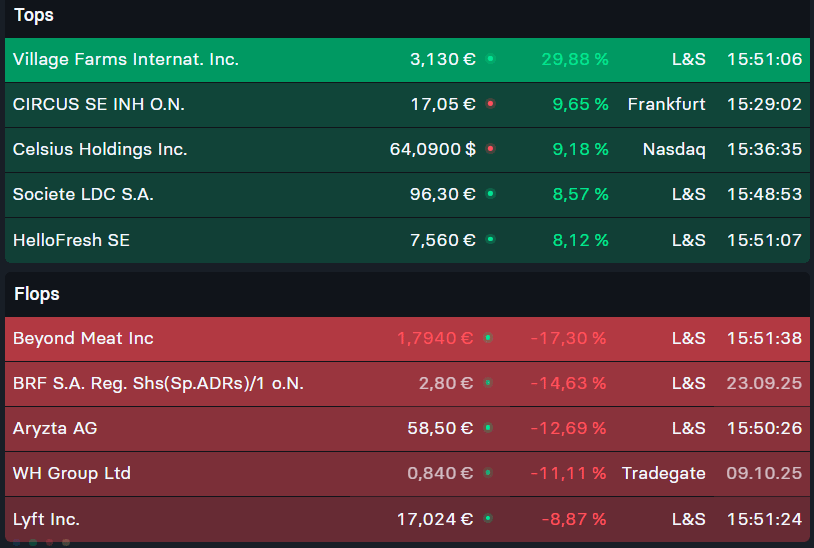Open BRF S.A. Reg. Shs(Sp.ADRs)/1 o.N. stock
Image resolution: width=814 pixels, height=548 pixels.
point(158,383)
